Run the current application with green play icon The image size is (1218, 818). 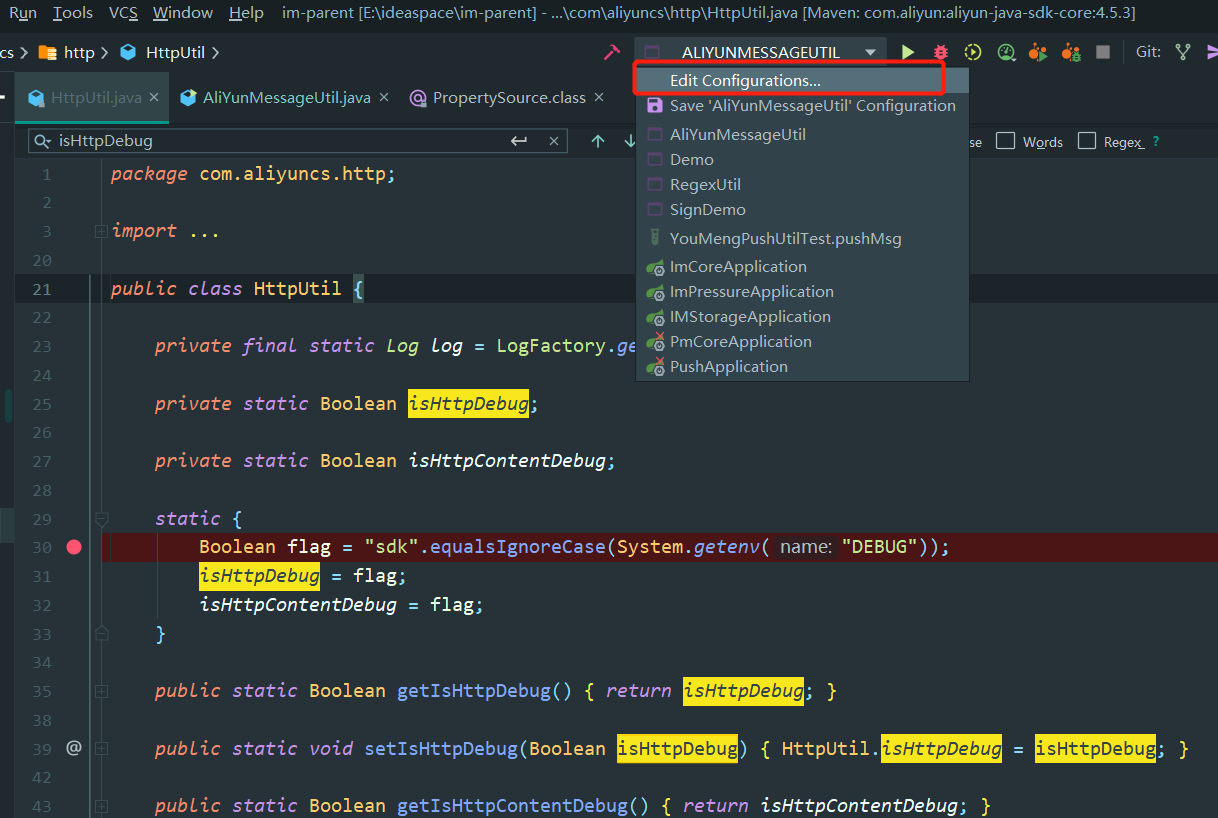906,51
